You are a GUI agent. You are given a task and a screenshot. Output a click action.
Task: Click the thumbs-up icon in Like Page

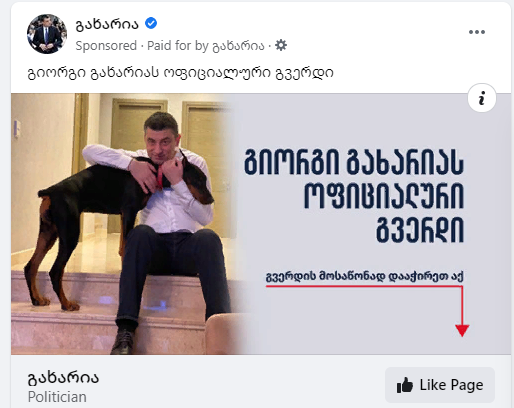(405, 385)
